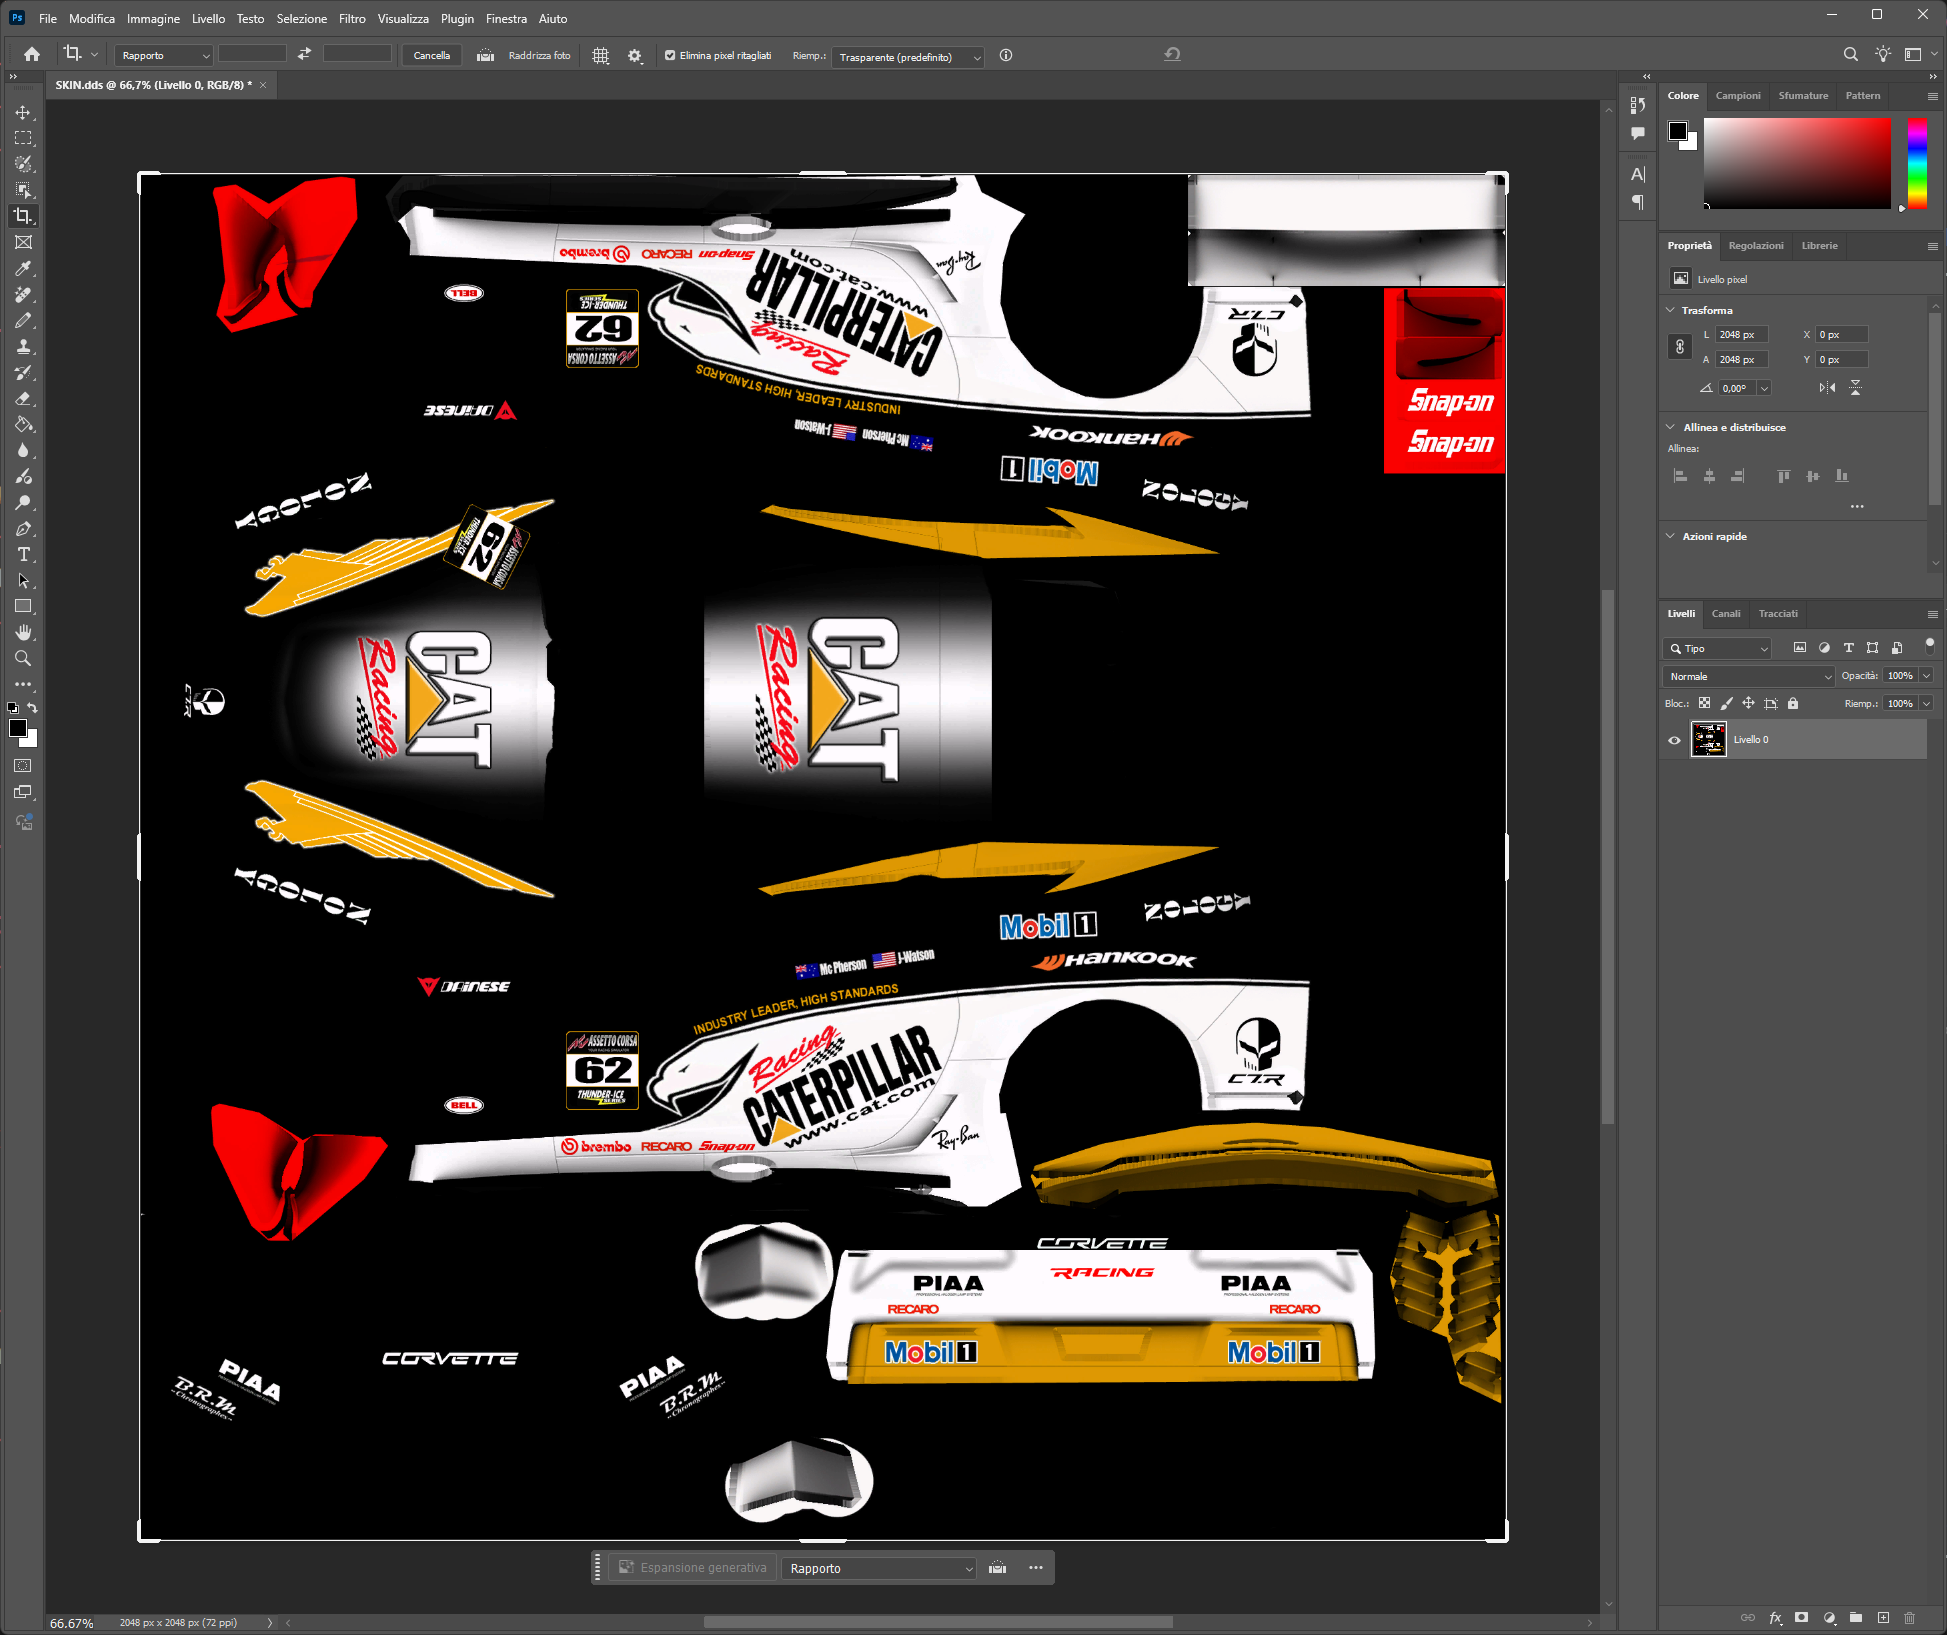
Task: Click the hue spectrum slider
Action: click(x=1916, y=163)
